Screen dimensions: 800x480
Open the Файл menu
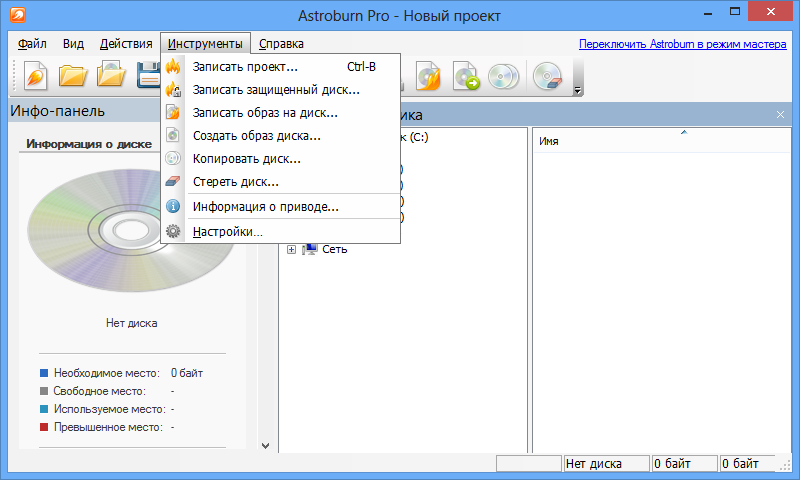point(32,44)
